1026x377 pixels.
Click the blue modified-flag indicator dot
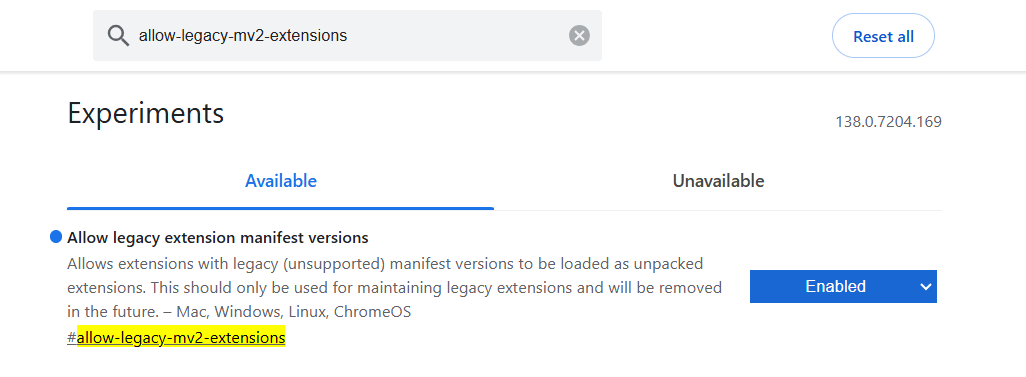click(x=56, y=237)
